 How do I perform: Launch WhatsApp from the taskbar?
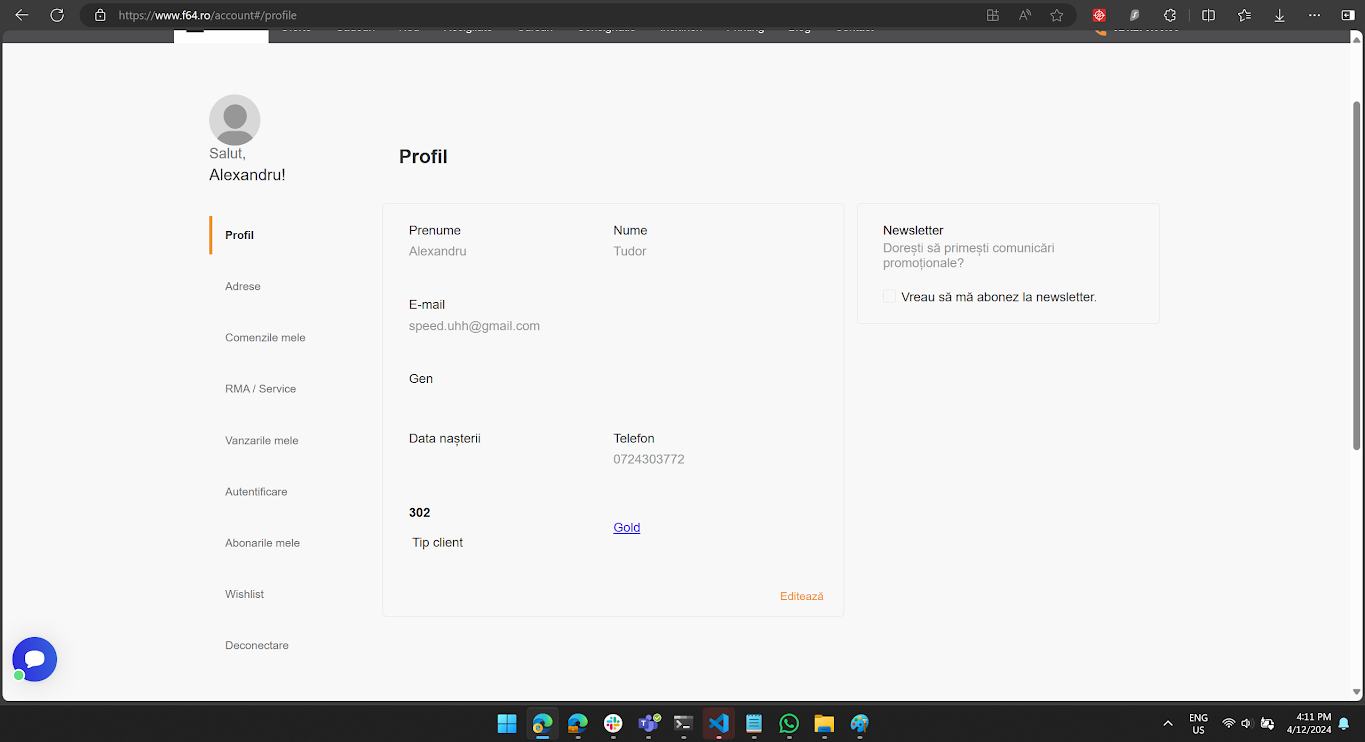[x=789, y=723]
